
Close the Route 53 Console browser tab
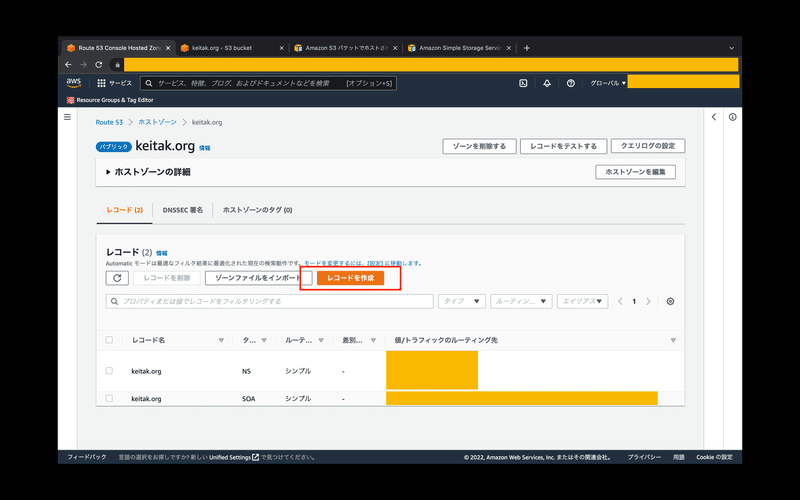168,48
